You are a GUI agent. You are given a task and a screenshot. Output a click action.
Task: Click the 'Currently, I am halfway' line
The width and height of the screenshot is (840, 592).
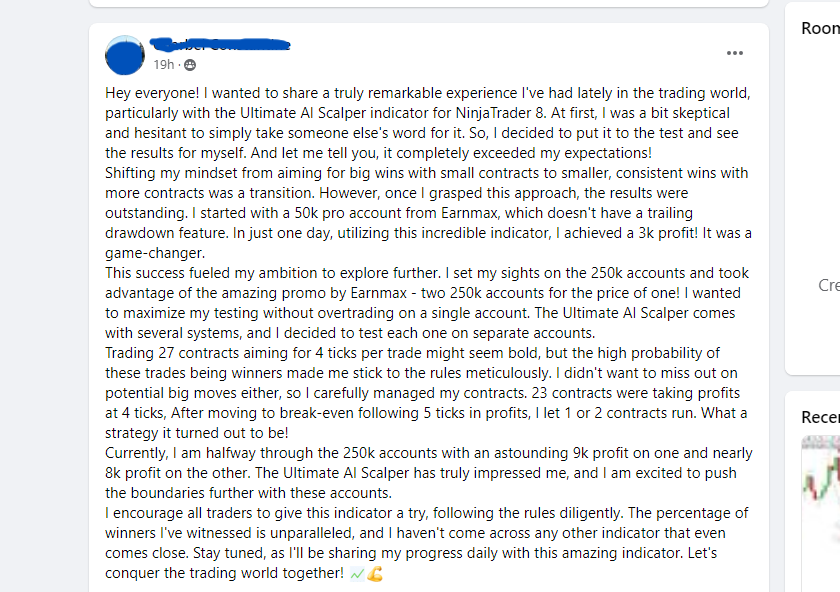tap(190, 453)
